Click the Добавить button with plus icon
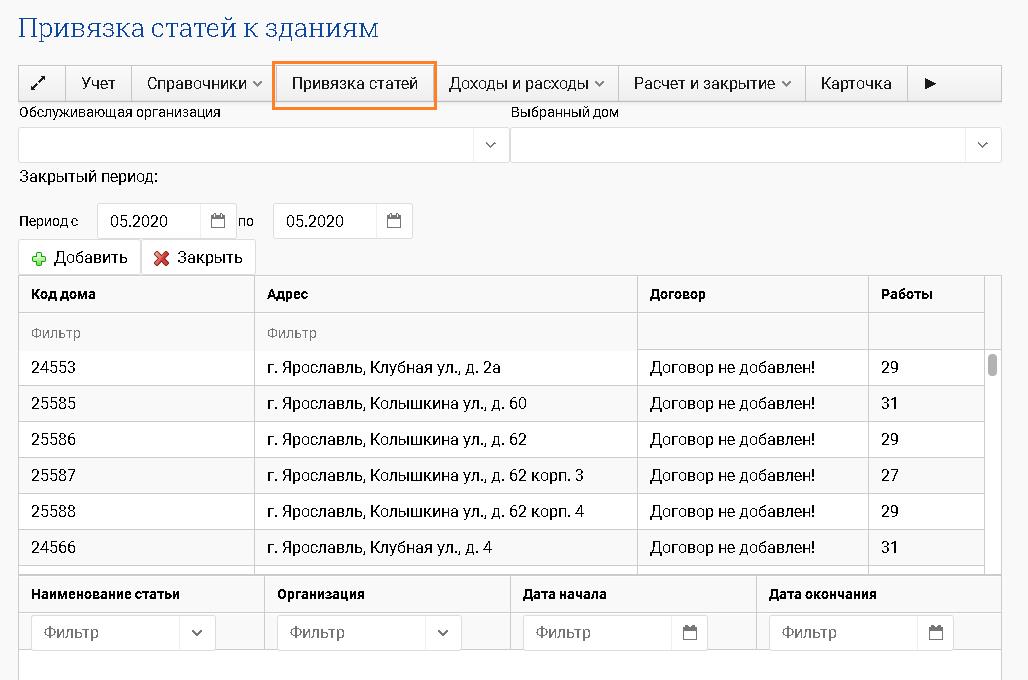This screenshot has width=1028, height=680. [80, 258]
